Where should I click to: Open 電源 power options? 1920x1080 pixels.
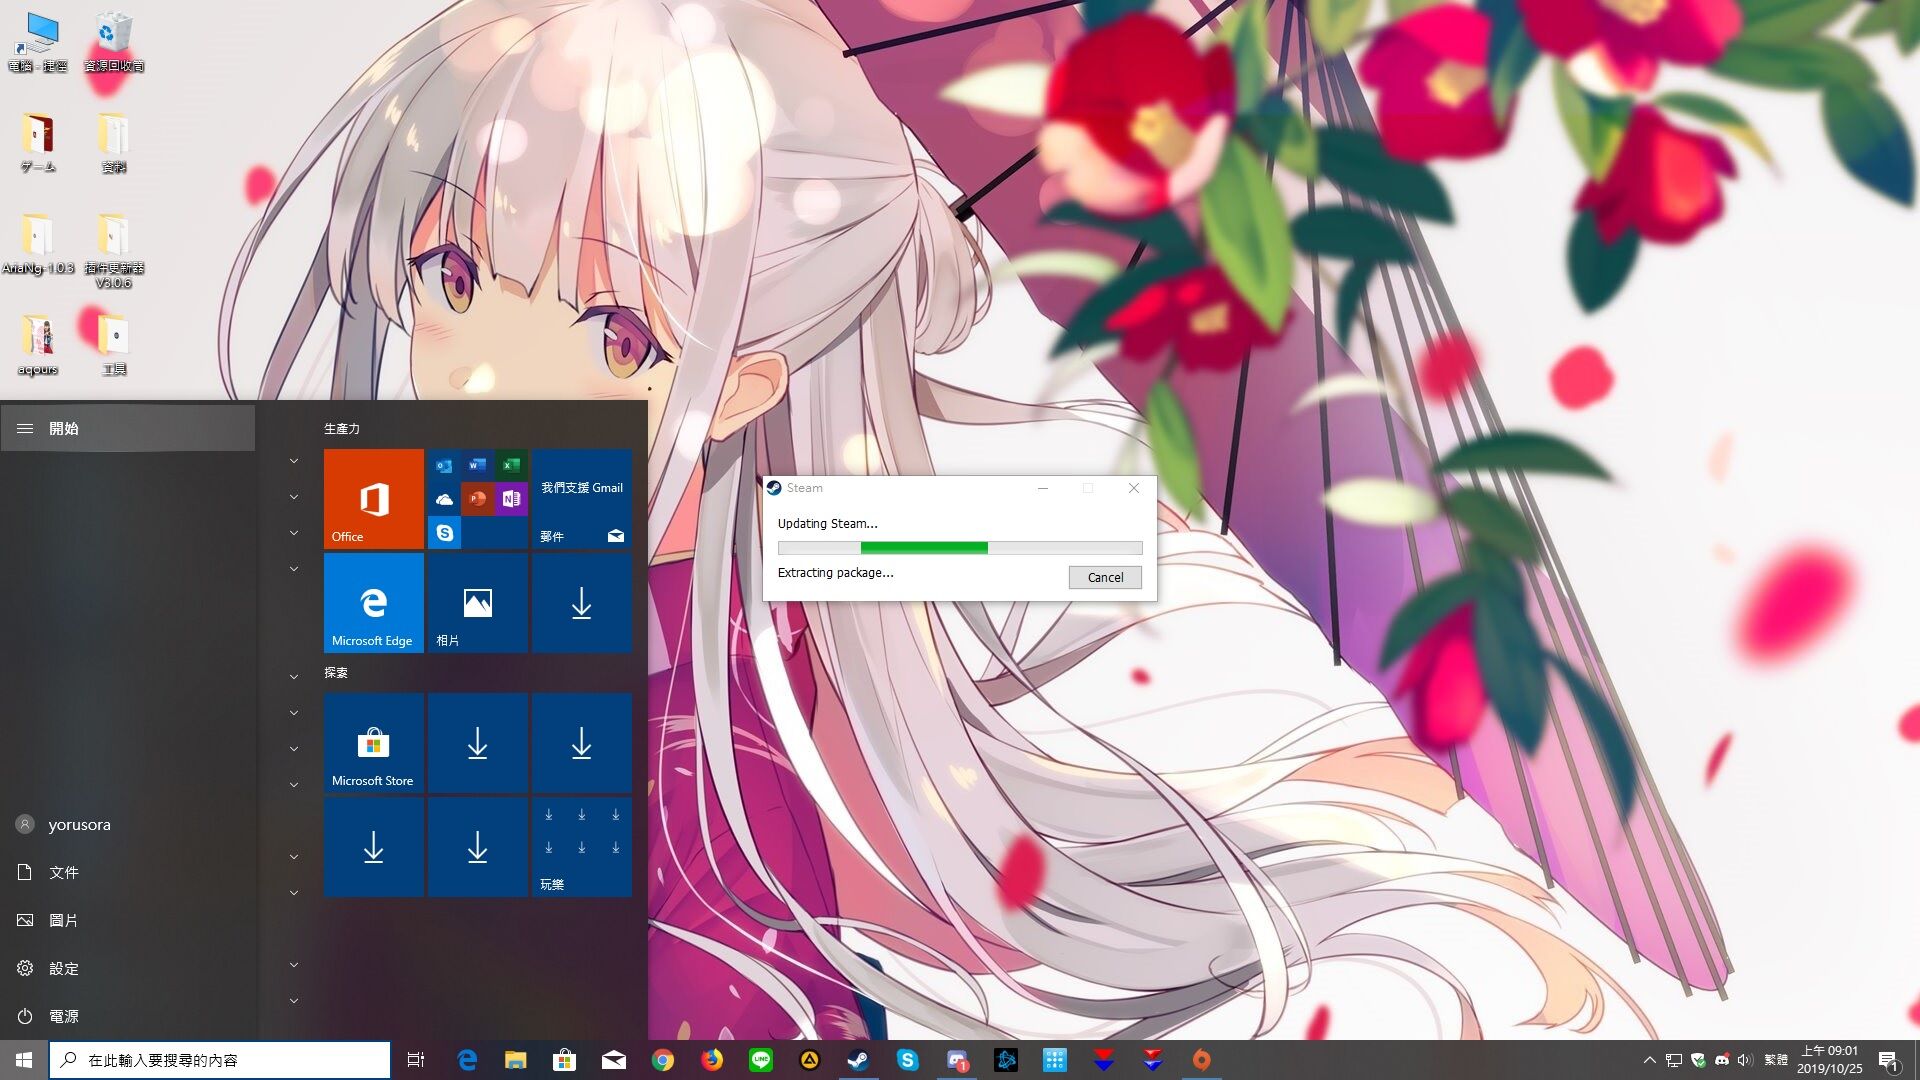pos(62,1016)
